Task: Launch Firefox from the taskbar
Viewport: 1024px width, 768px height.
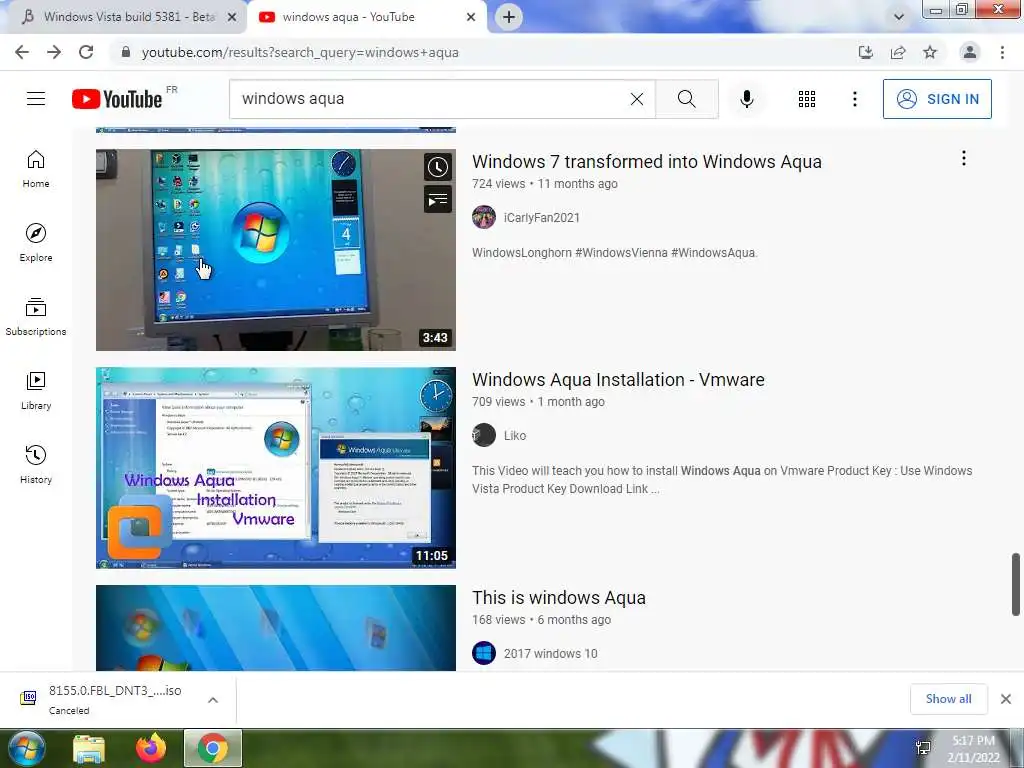Action: [151, 749]
